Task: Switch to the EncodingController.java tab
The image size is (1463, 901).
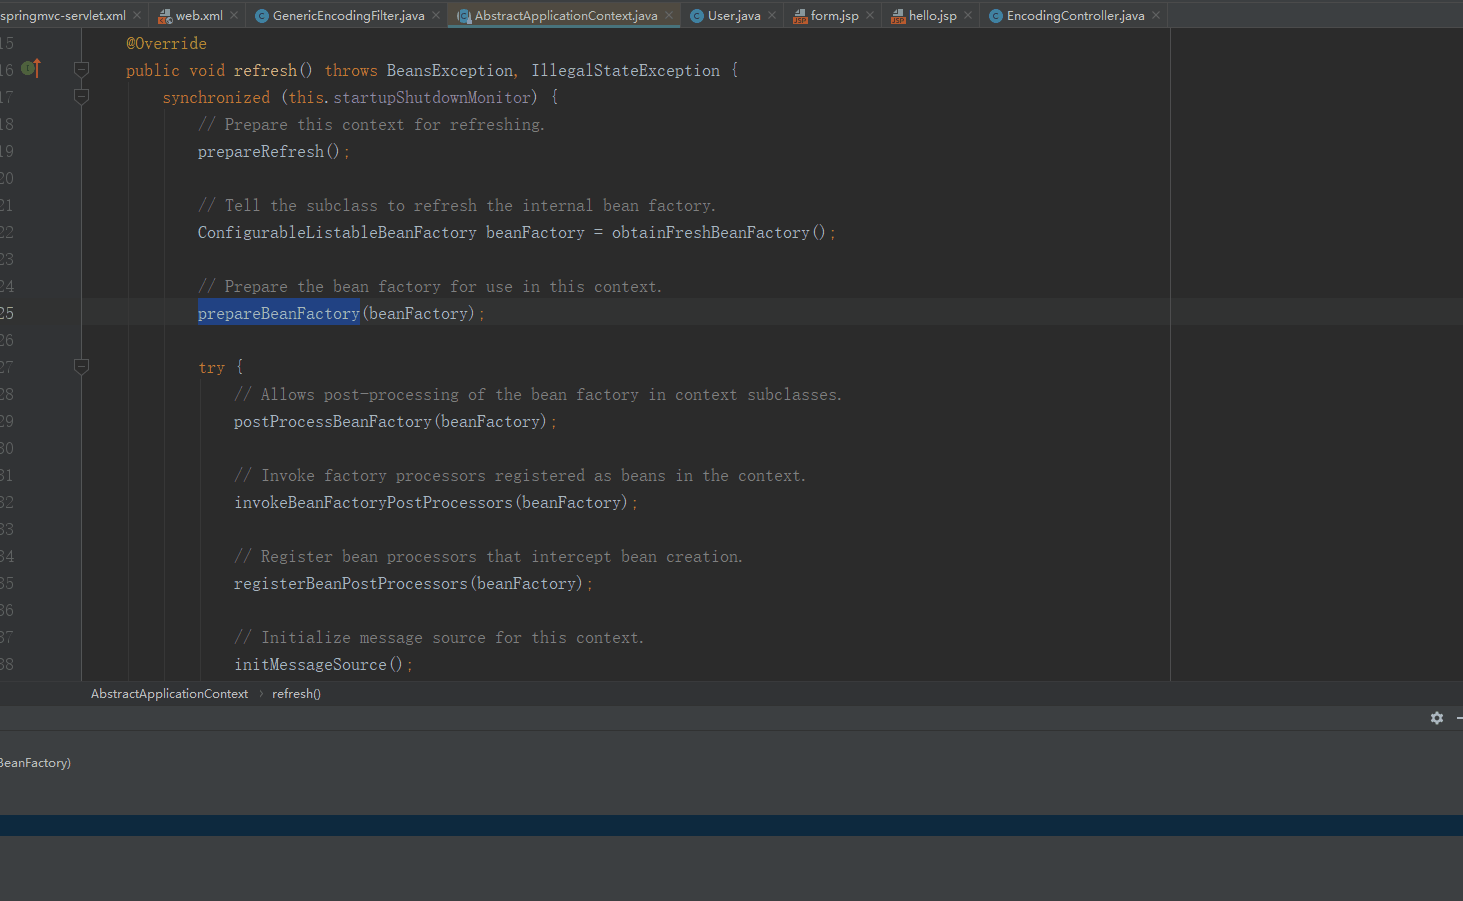Action: [x=1075, y=16]
